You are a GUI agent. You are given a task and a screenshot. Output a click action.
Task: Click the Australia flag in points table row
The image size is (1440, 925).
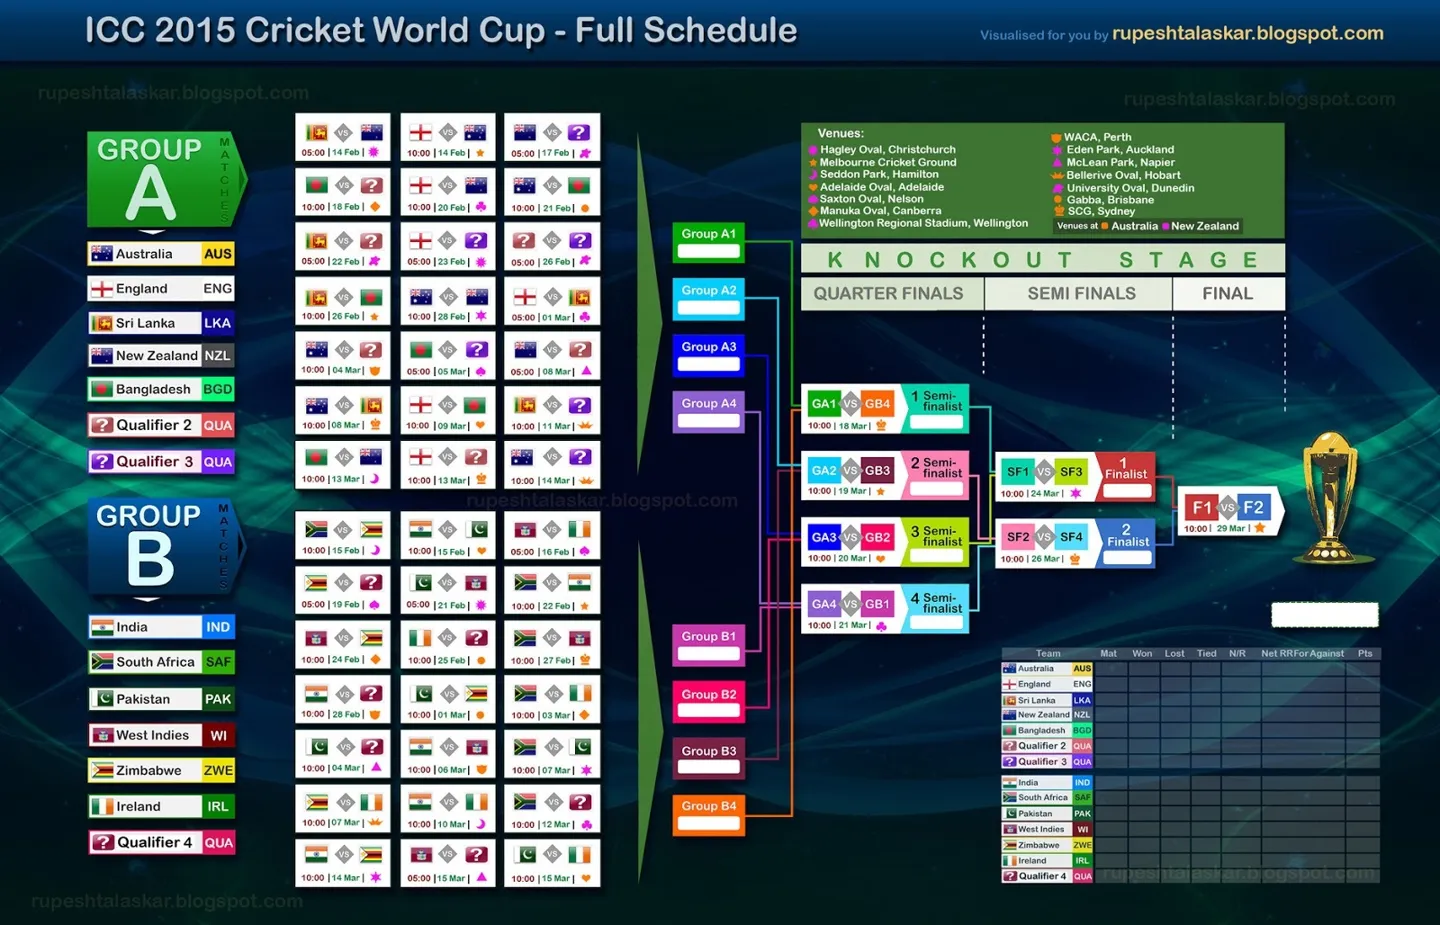1009,669
